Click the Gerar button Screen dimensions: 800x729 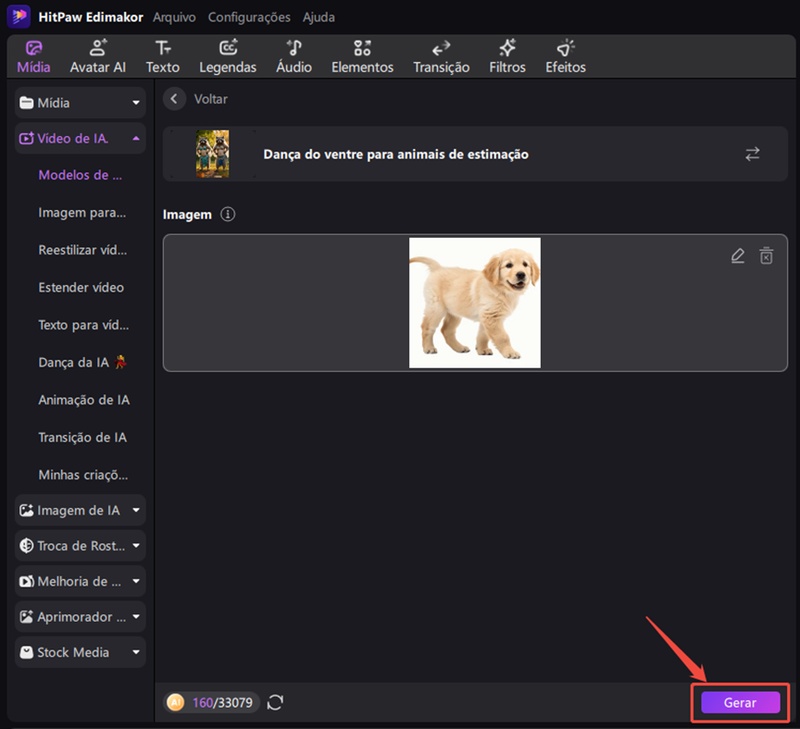coord(739,702)
